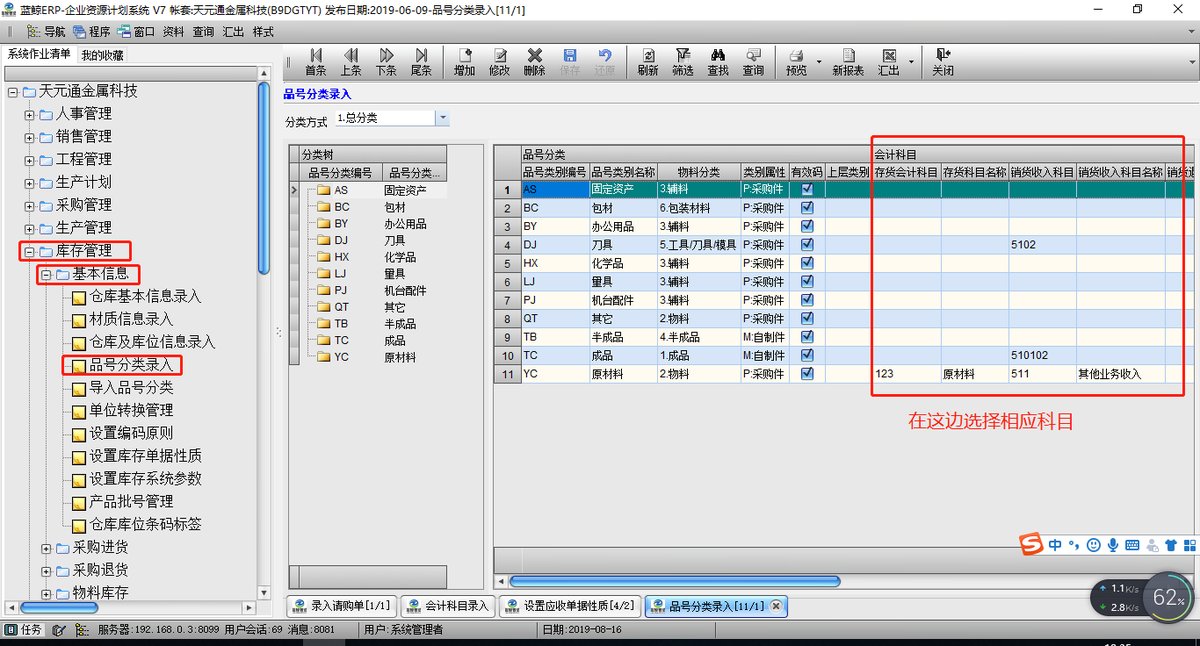Go to previous record with 上条
The width and height of the screenshot is (1200, 646).
351,62
